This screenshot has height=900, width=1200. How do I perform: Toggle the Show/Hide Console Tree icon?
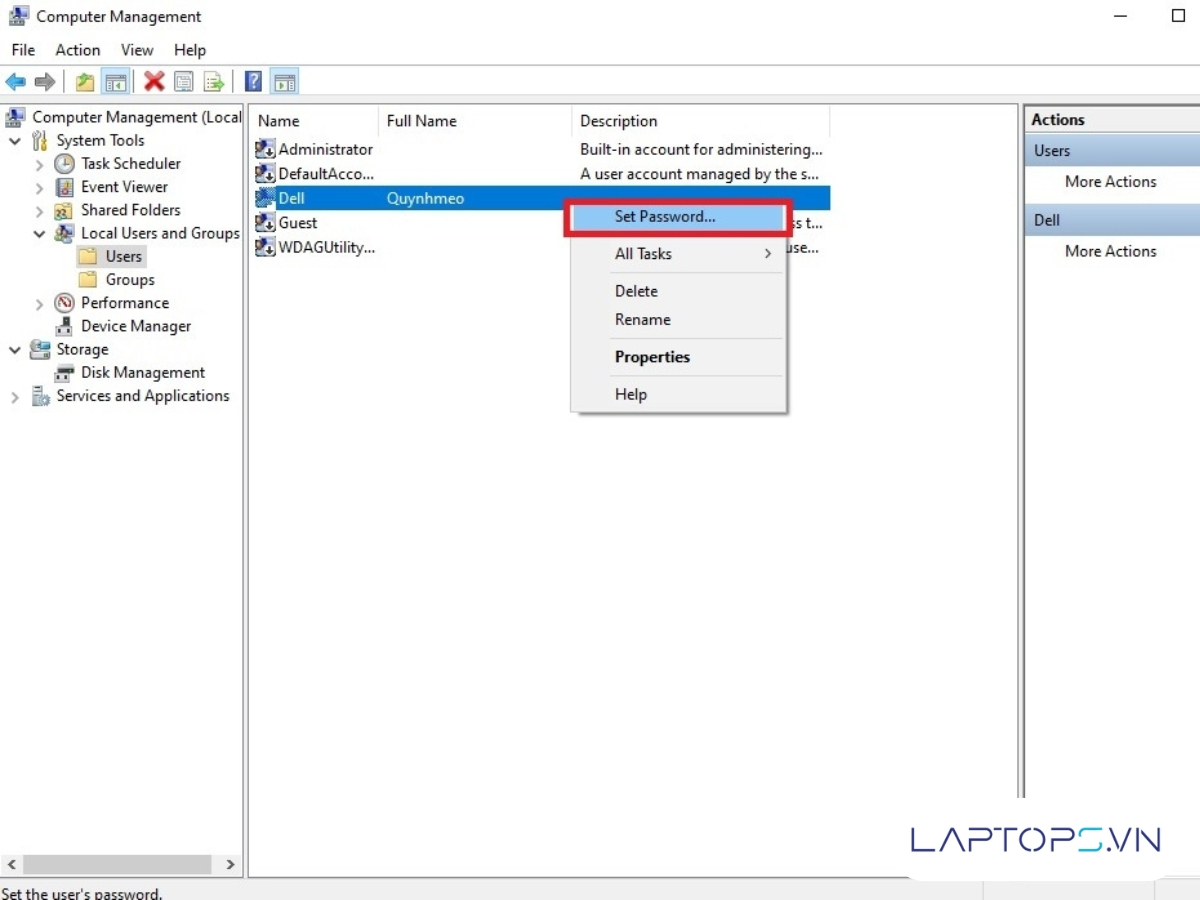click(116, 82)
